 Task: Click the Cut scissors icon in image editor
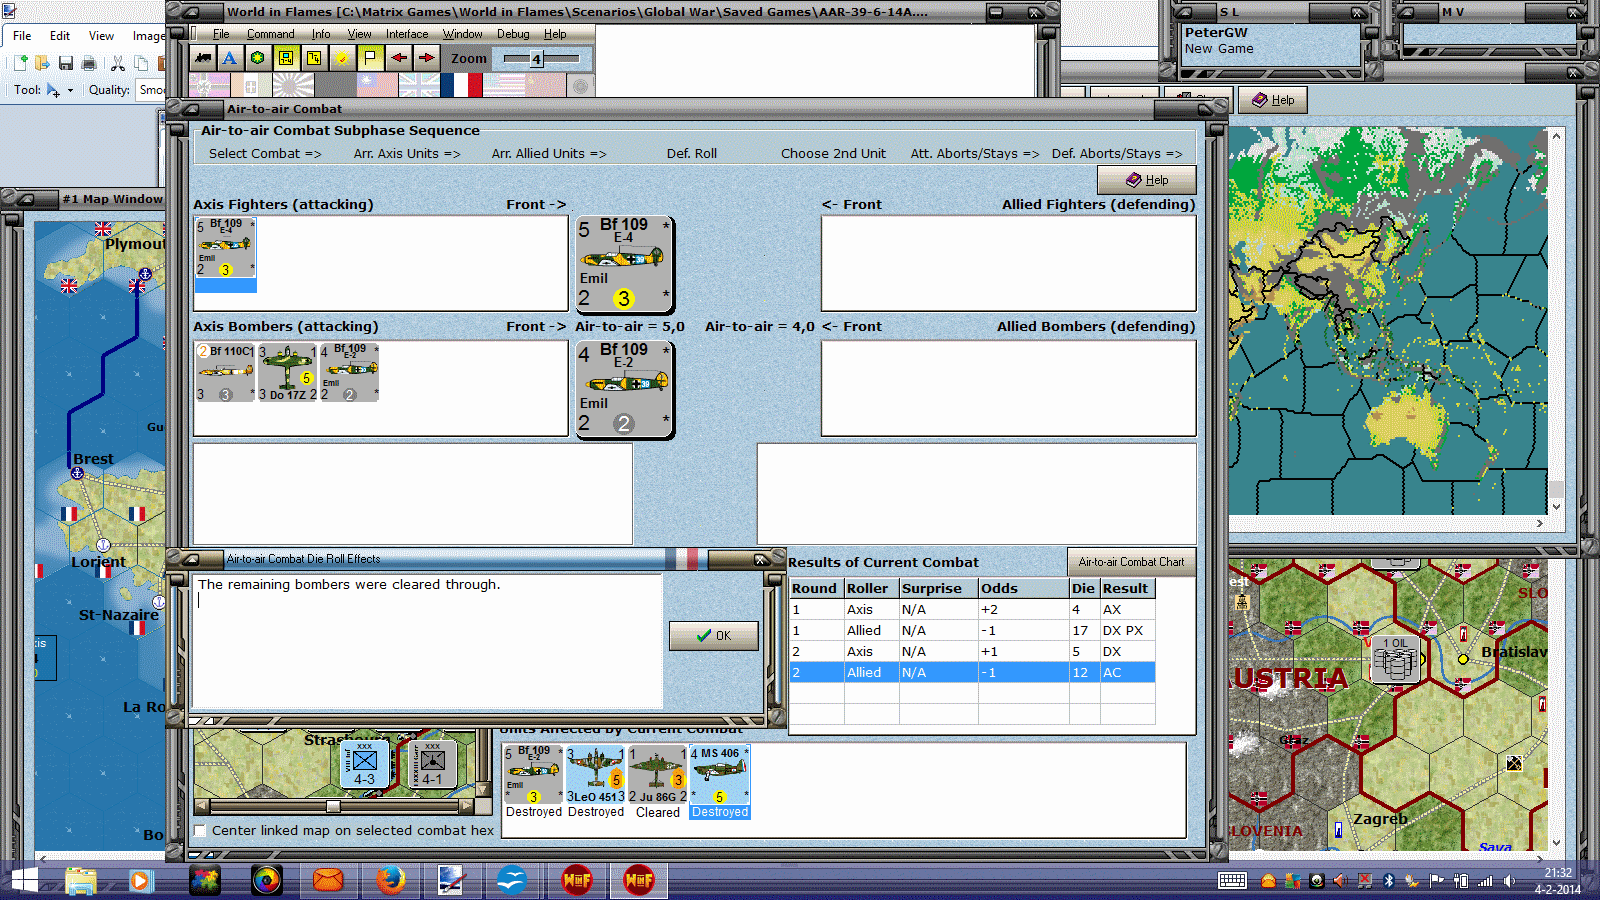tap(118, 63)
